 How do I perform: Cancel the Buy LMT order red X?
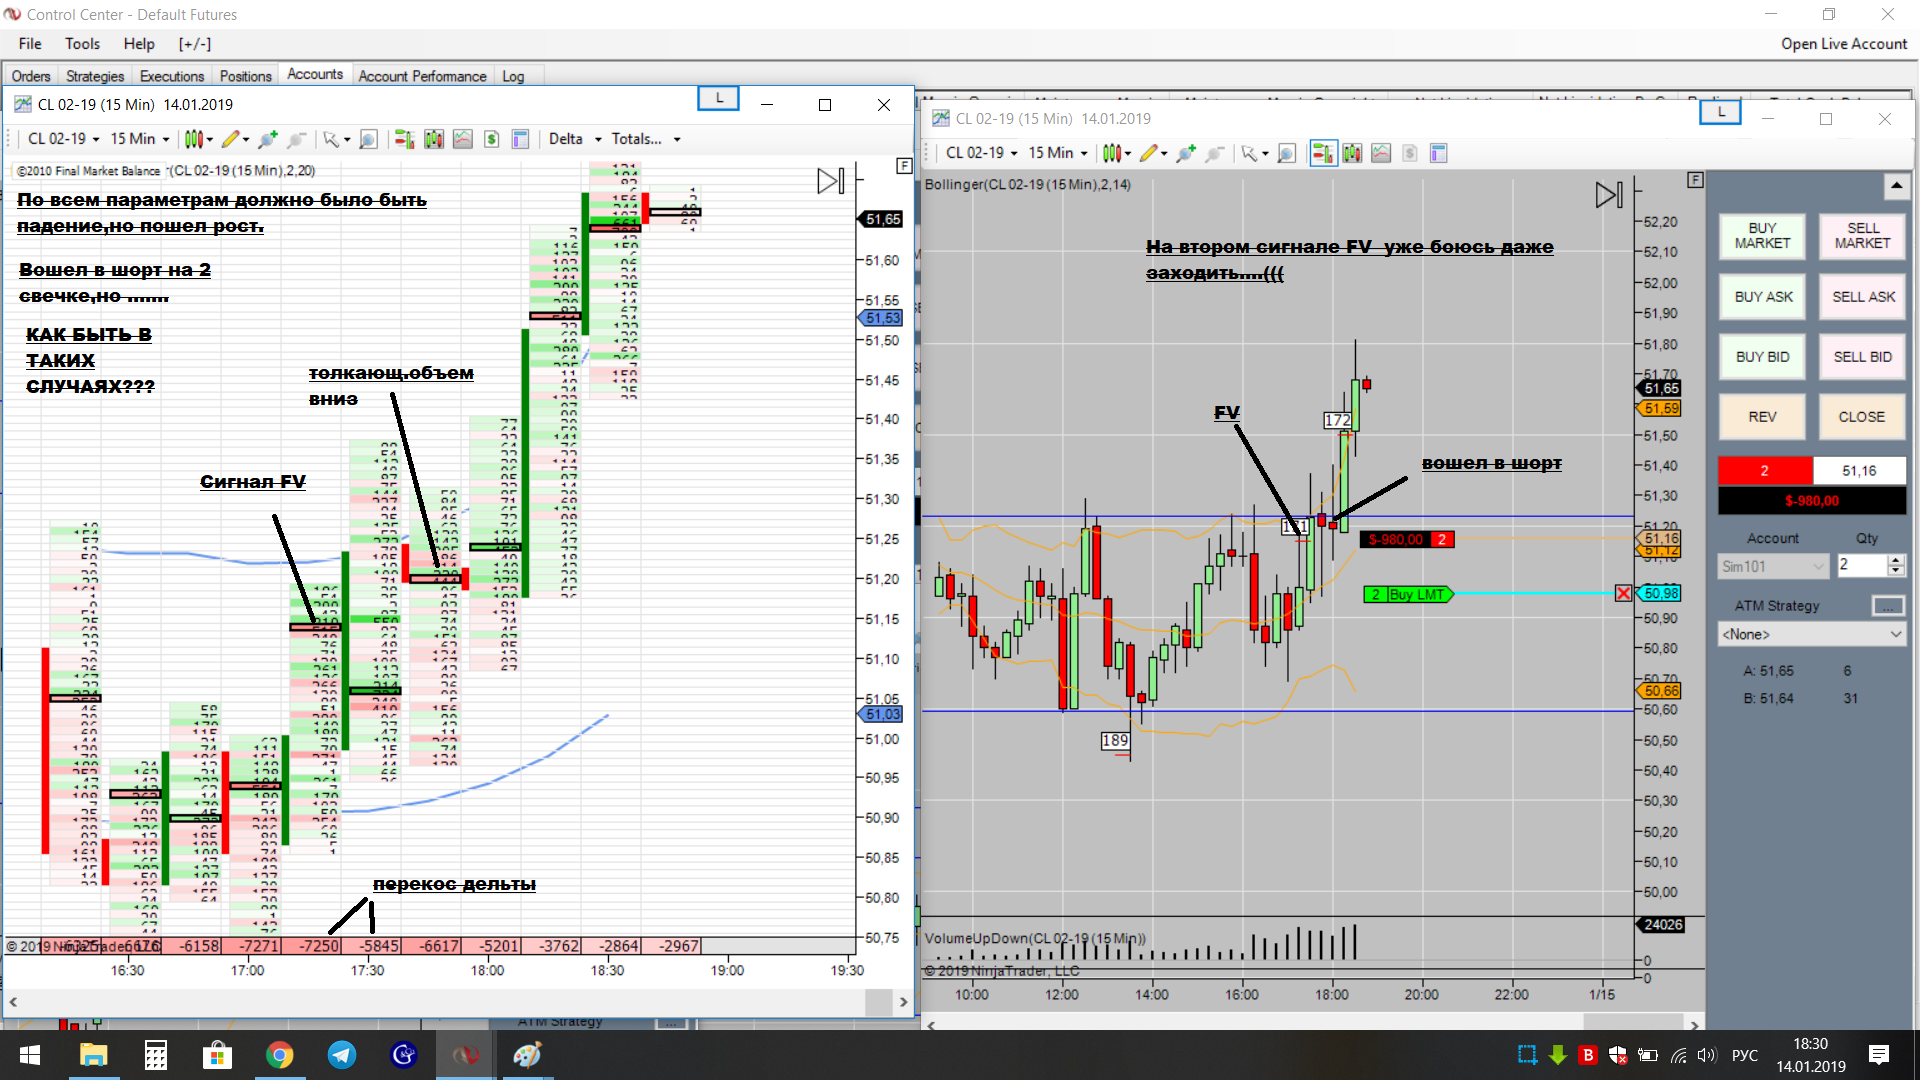1623,594
